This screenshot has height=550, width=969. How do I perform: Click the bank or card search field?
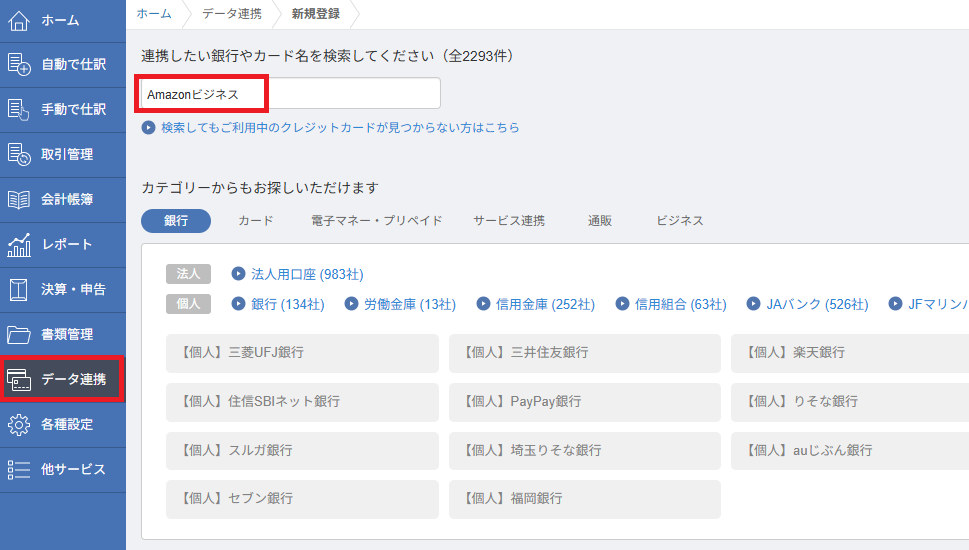point(290,94)
